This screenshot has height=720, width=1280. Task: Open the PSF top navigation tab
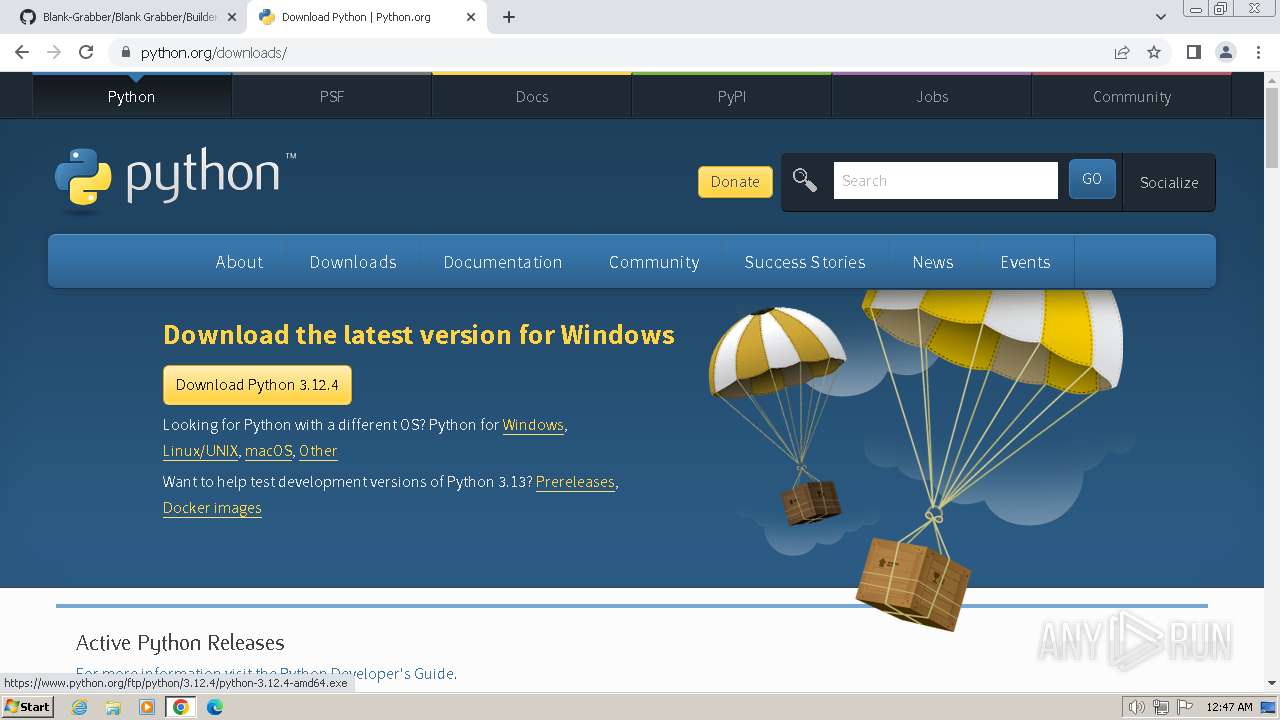click(x=332, y=96)
